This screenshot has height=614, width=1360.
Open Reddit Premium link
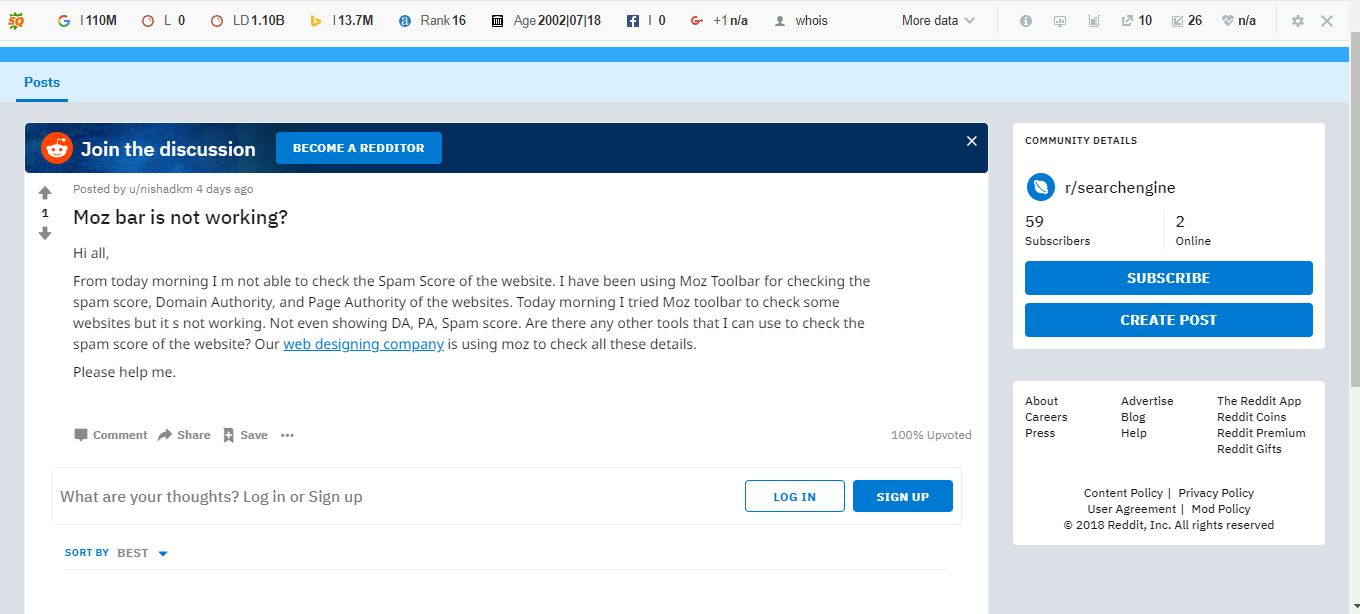(x=1261, y=433)
